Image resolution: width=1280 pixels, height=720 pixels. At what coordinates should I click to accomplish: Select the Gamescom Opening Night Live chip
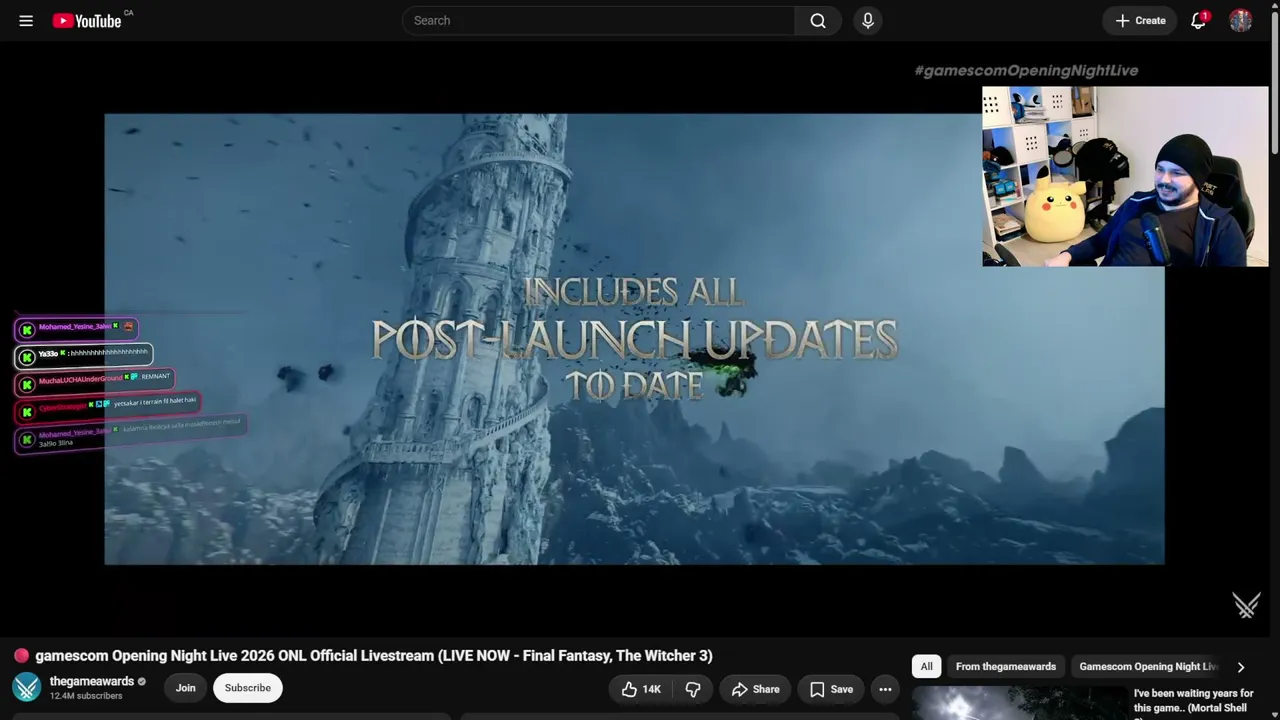coord(1148,666)
